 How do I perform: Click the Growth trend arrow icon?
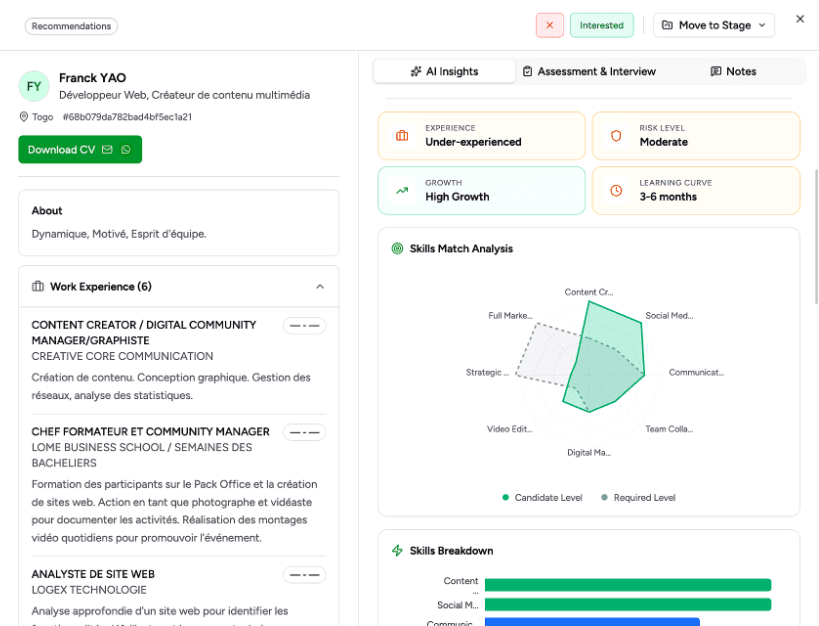pos(400,191)
